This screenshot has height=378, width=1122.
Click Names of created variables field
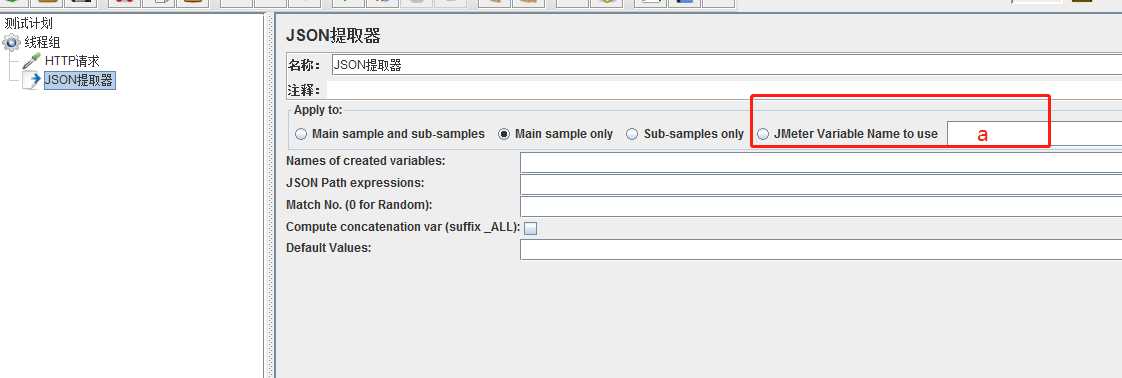[821, 163]
